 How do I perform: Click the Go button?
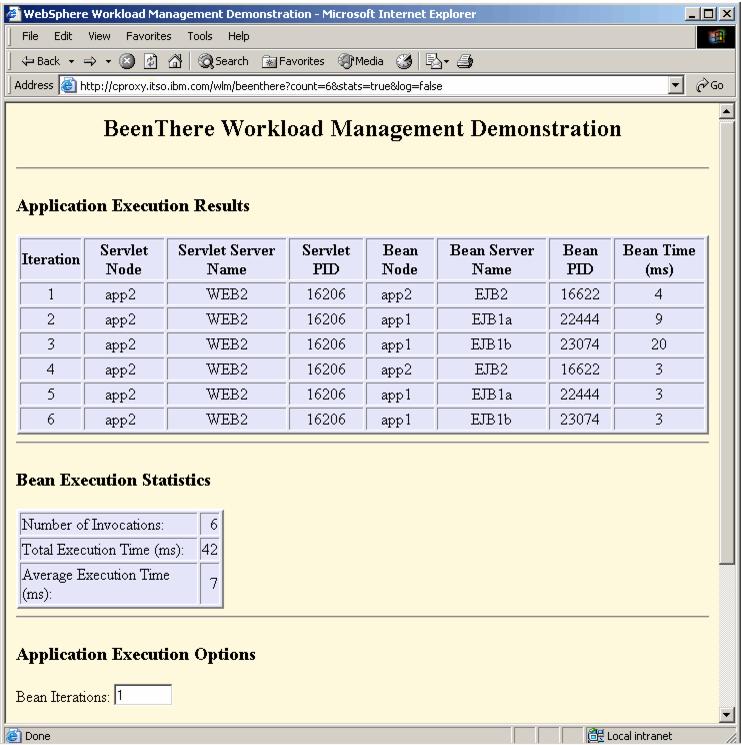pos(710,86)
